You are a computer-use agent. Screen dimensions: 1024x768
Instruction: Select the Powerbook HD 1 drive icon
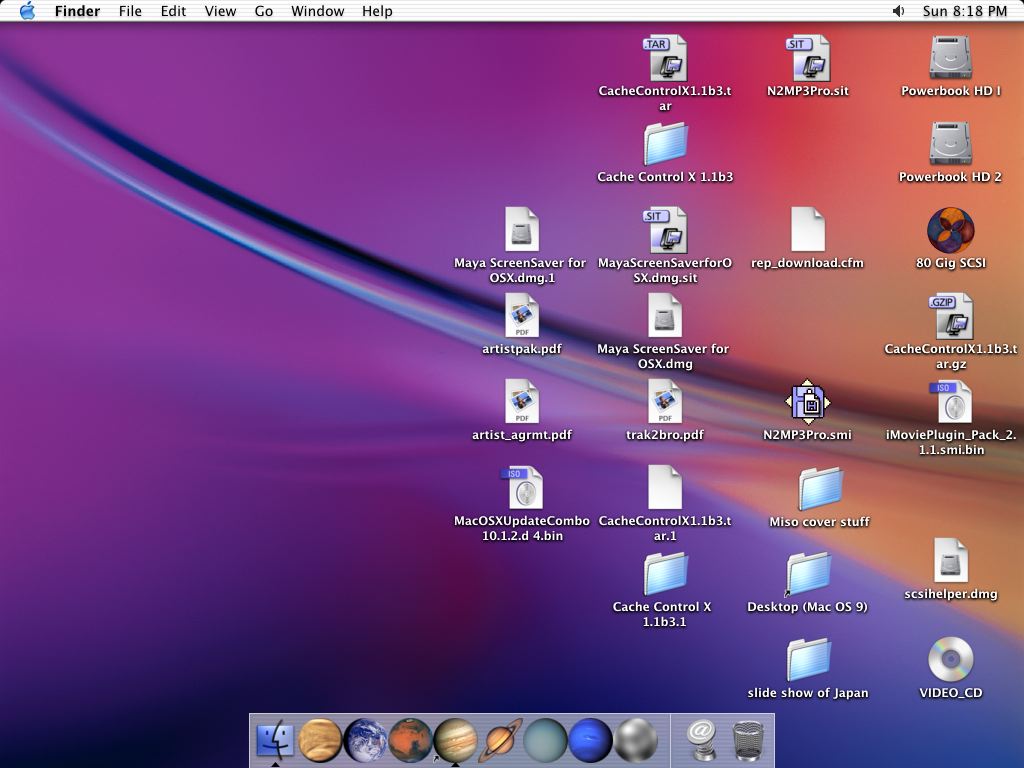tap(950, 58)
